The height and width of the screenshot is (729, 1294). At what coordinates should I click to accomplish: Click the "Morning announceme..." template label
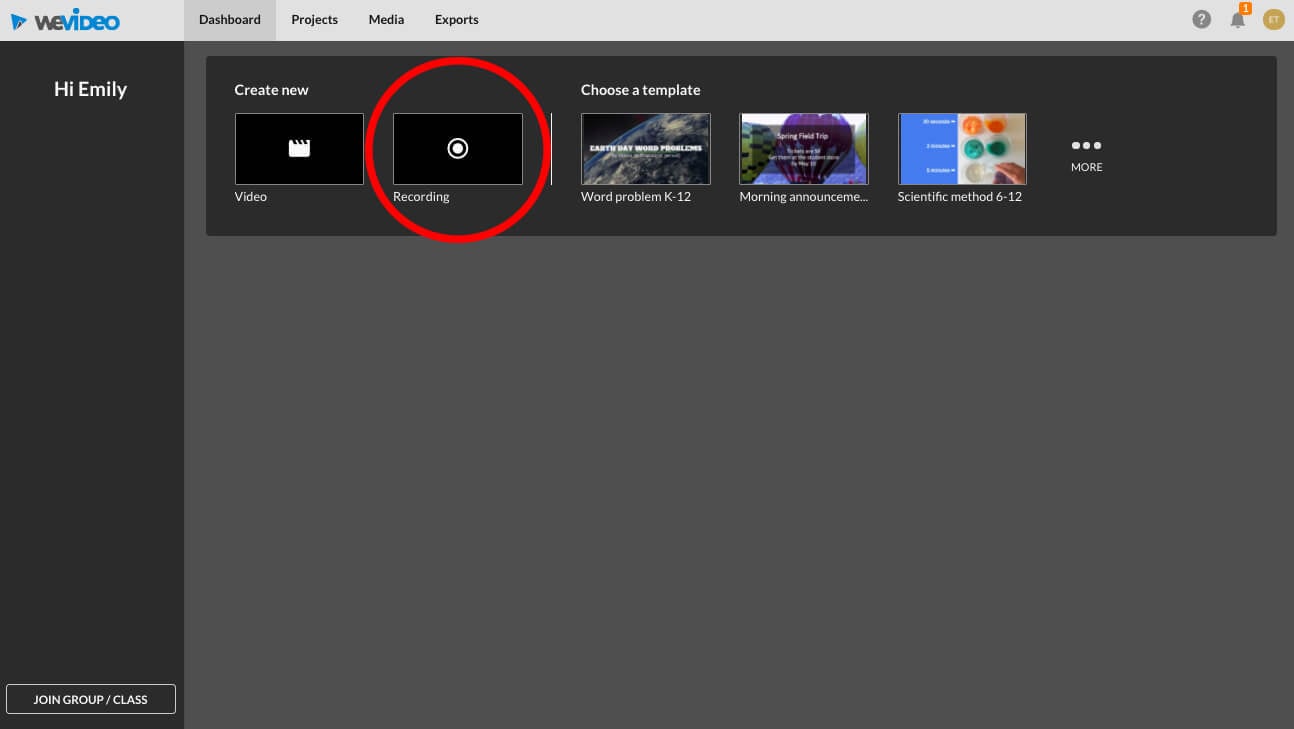pos(803,197)
